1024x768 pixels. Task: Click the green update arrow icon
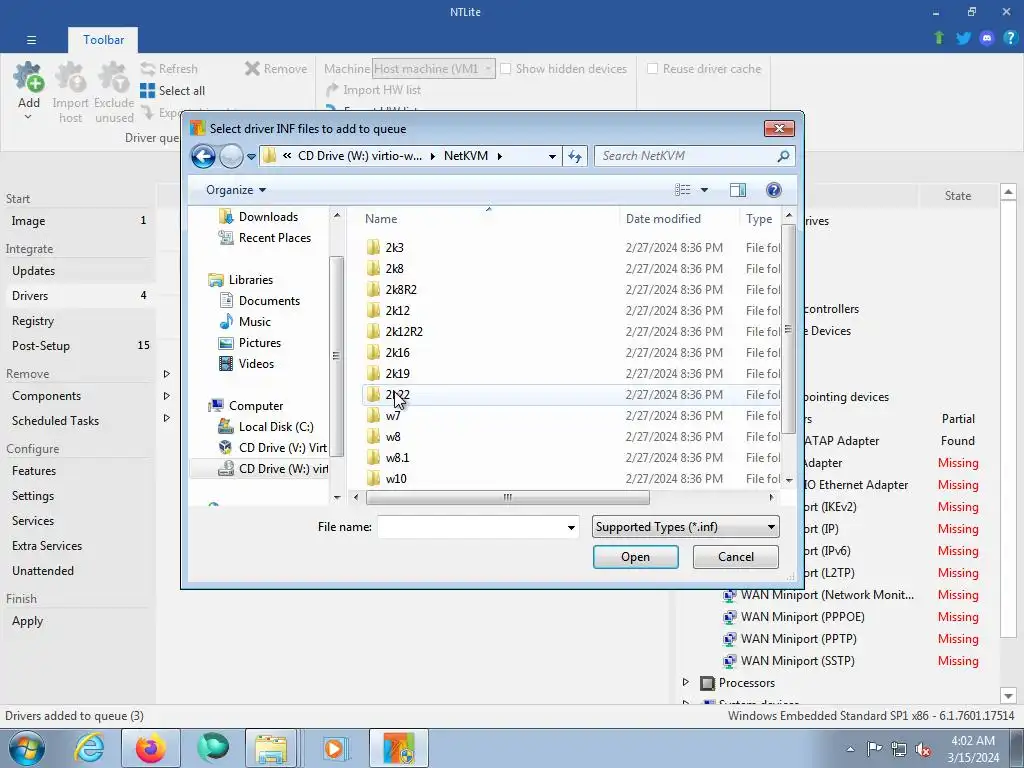click(939, 38)
